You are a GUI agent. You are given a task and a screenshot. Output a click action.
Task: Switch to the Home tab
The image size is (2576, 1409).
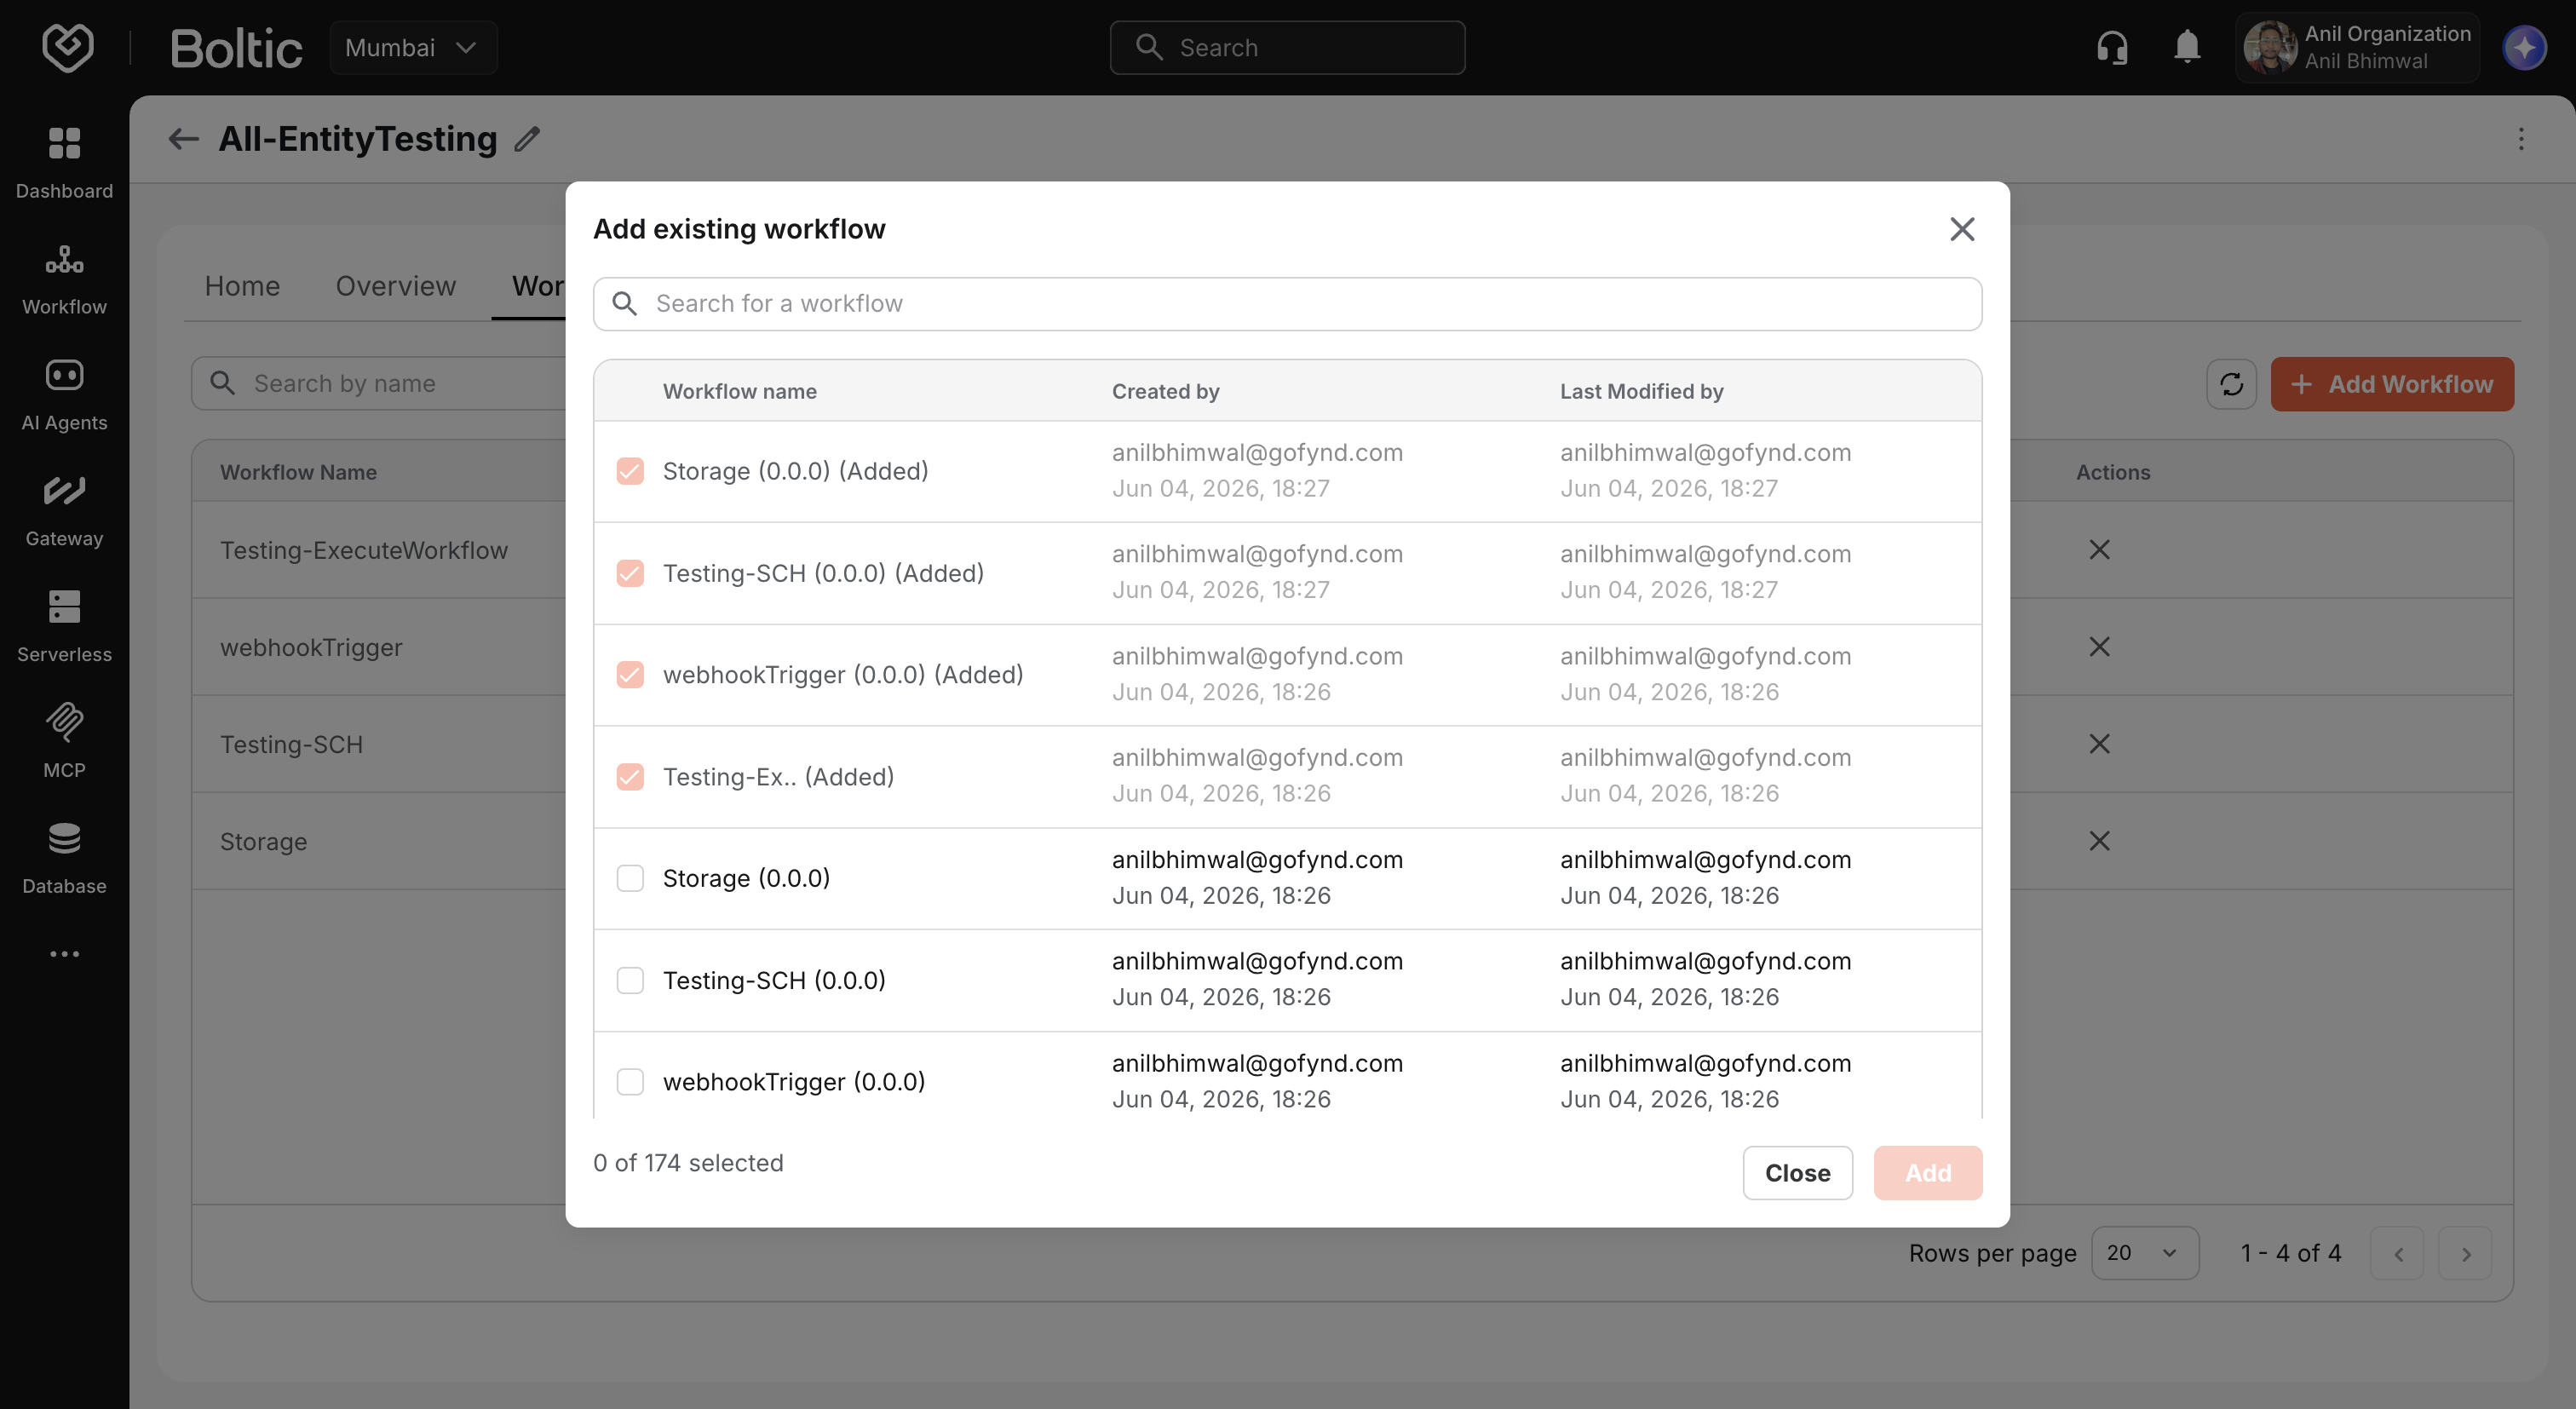pos(242,286)
